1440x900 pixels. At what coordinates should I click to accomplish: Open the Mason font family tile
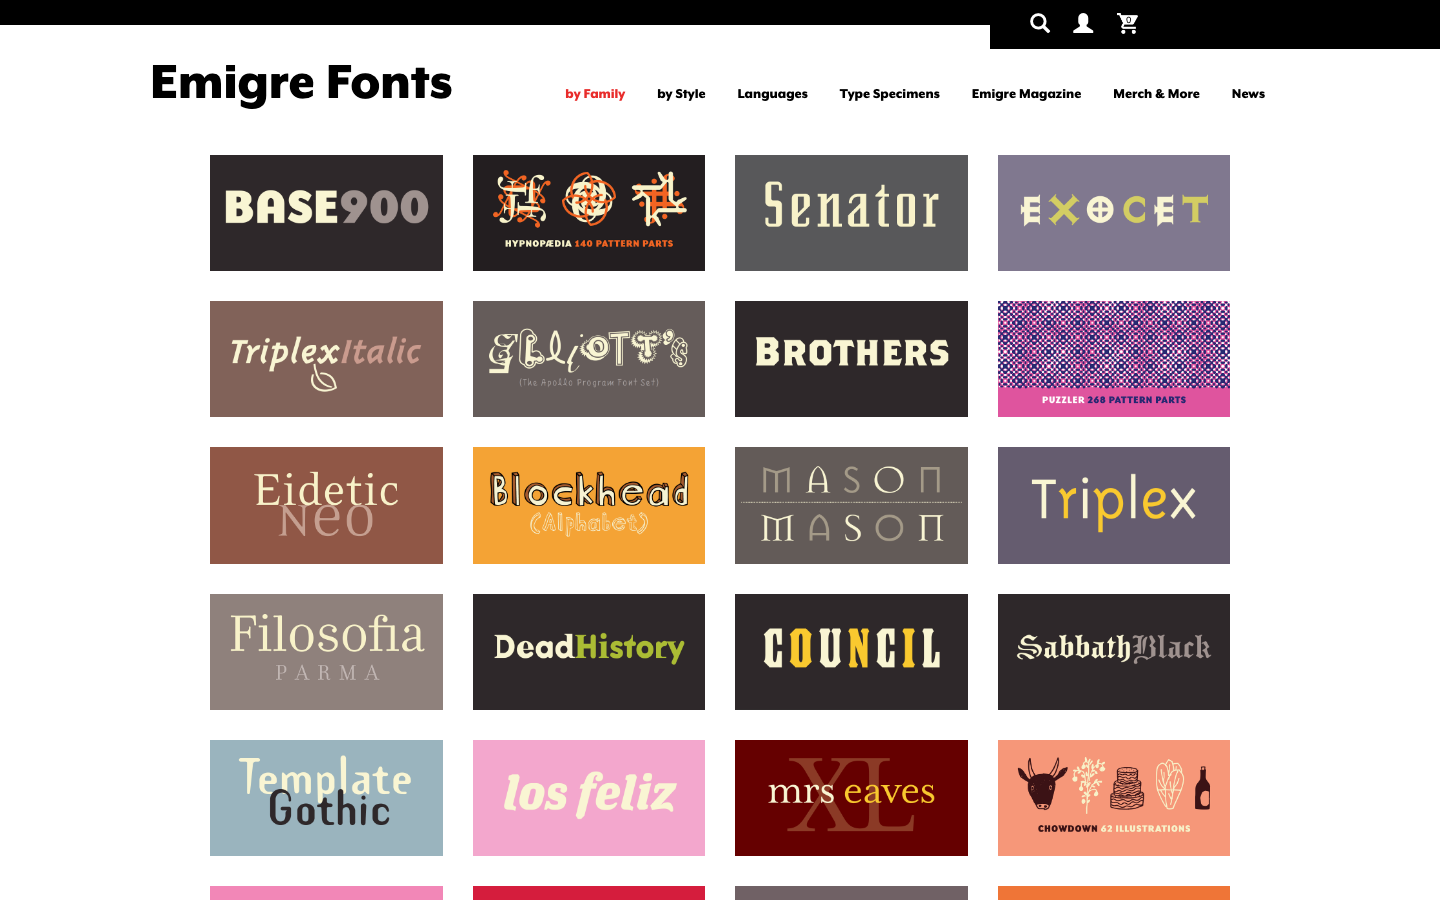click(x=851, y=505)
